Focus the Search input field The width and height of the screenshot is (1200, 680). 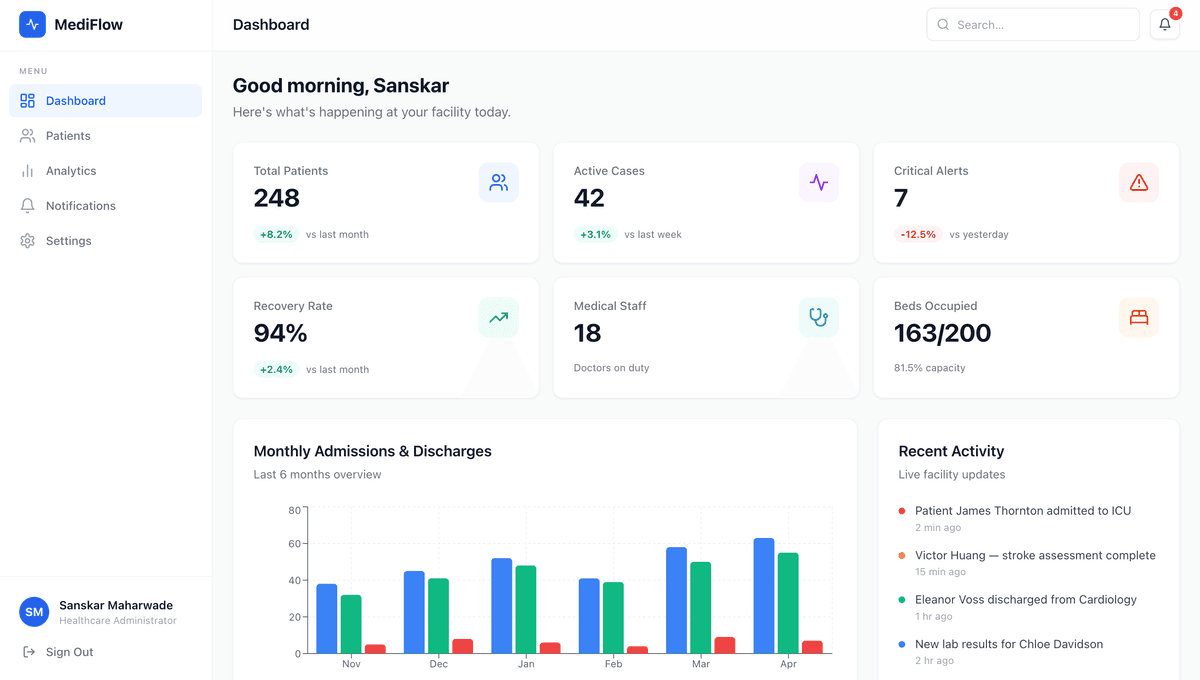point(1033,25)
